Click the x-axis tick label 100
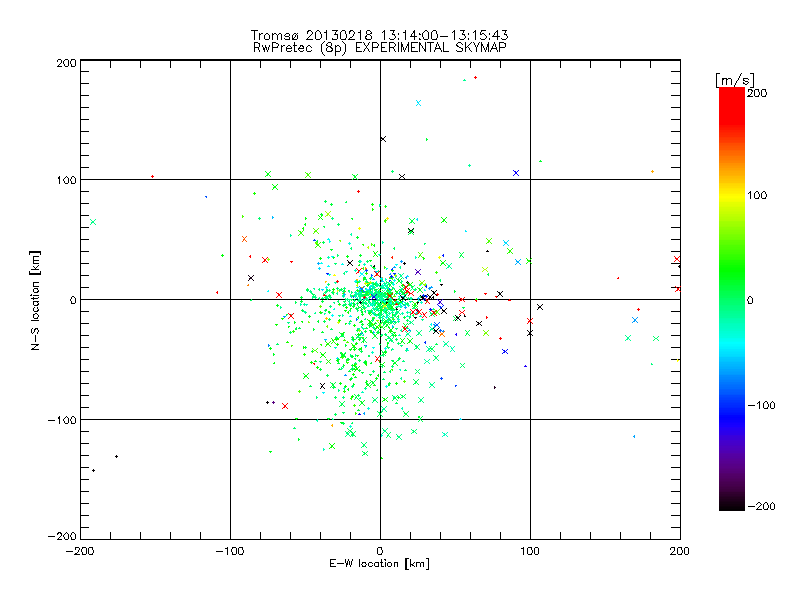 (x=530, y=551)
